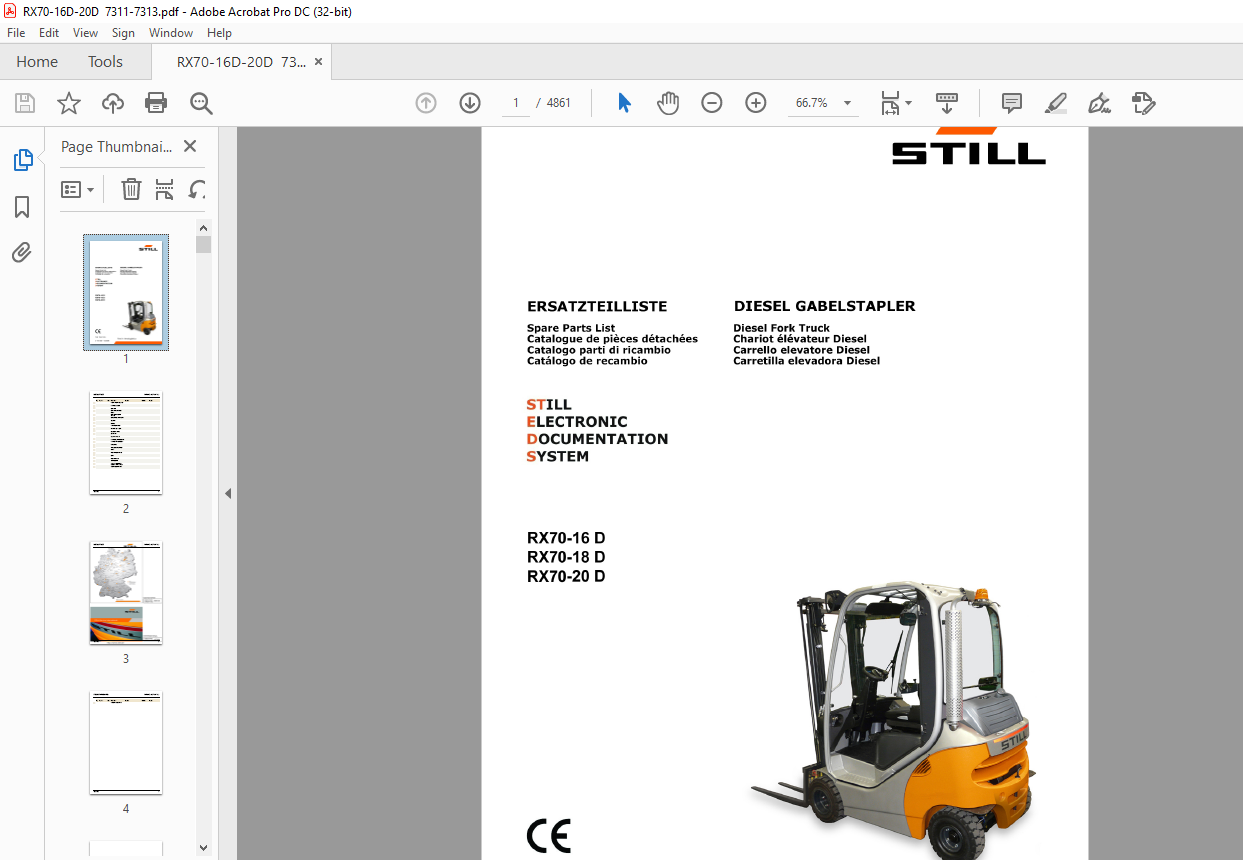Add a comment with the note icon
Image resolution: width=1243 pixels, height=860 pixels.
pos(1011,103)
